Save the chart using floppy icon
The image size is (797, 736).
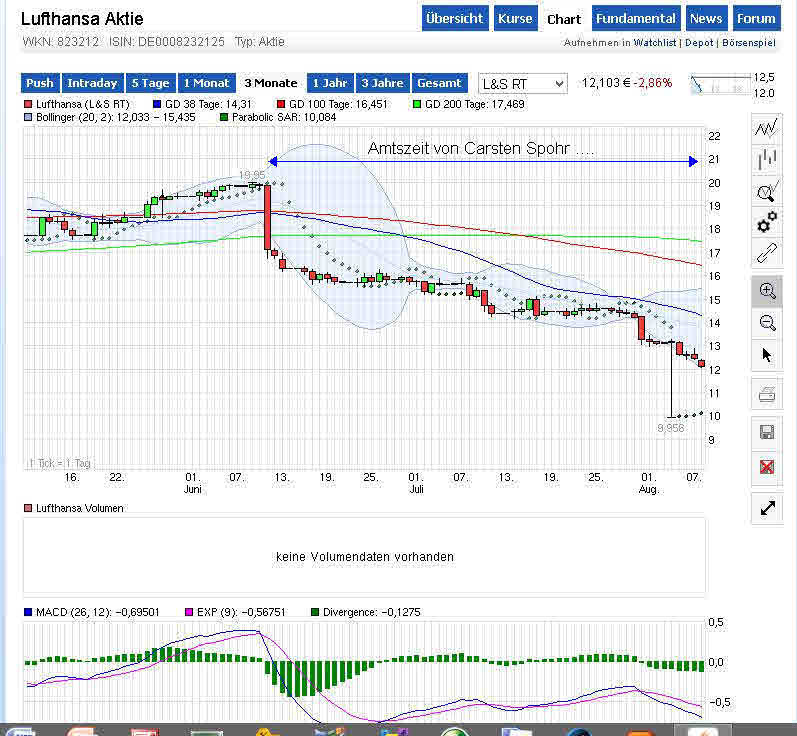tap(767, 432)
